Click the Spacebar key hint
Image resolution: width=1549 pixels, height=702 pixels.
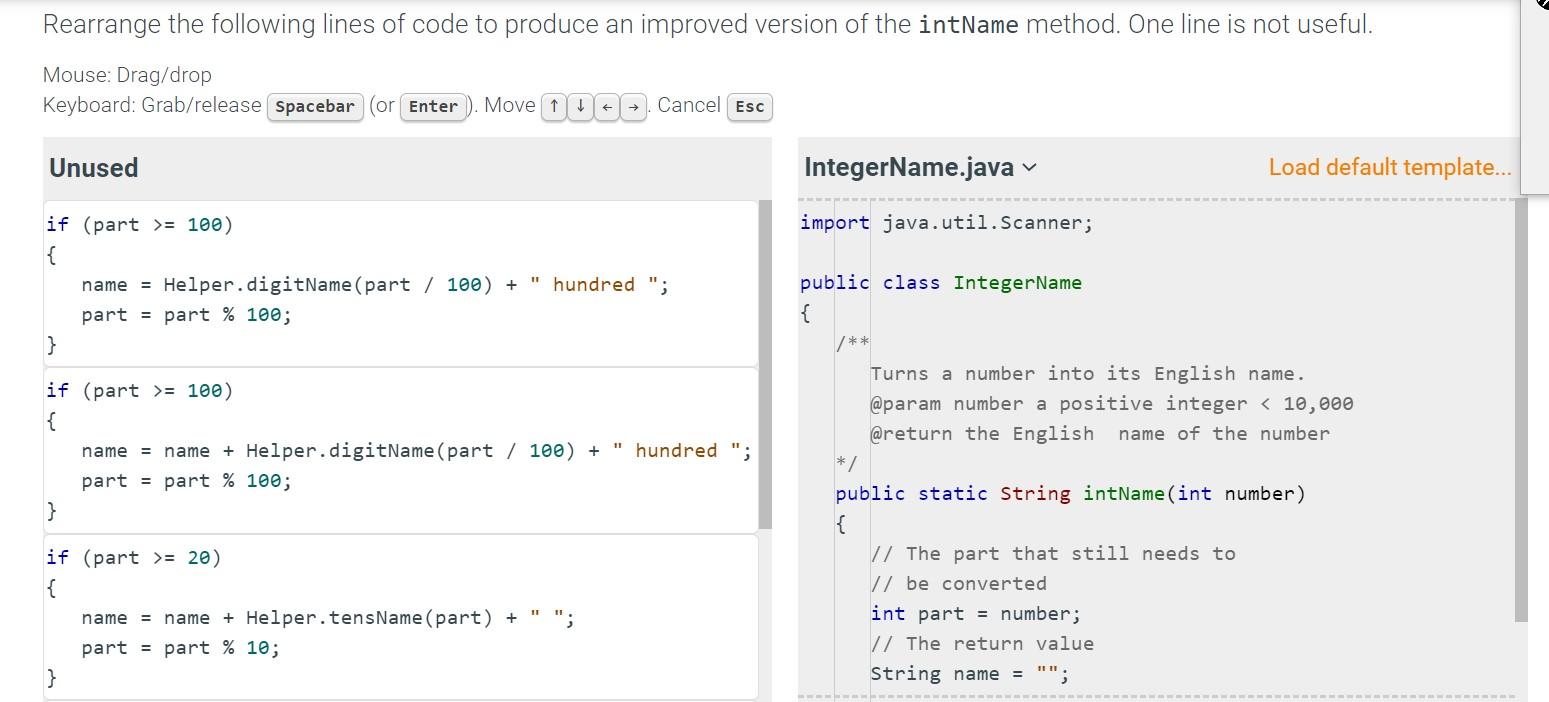pos(315,107)
